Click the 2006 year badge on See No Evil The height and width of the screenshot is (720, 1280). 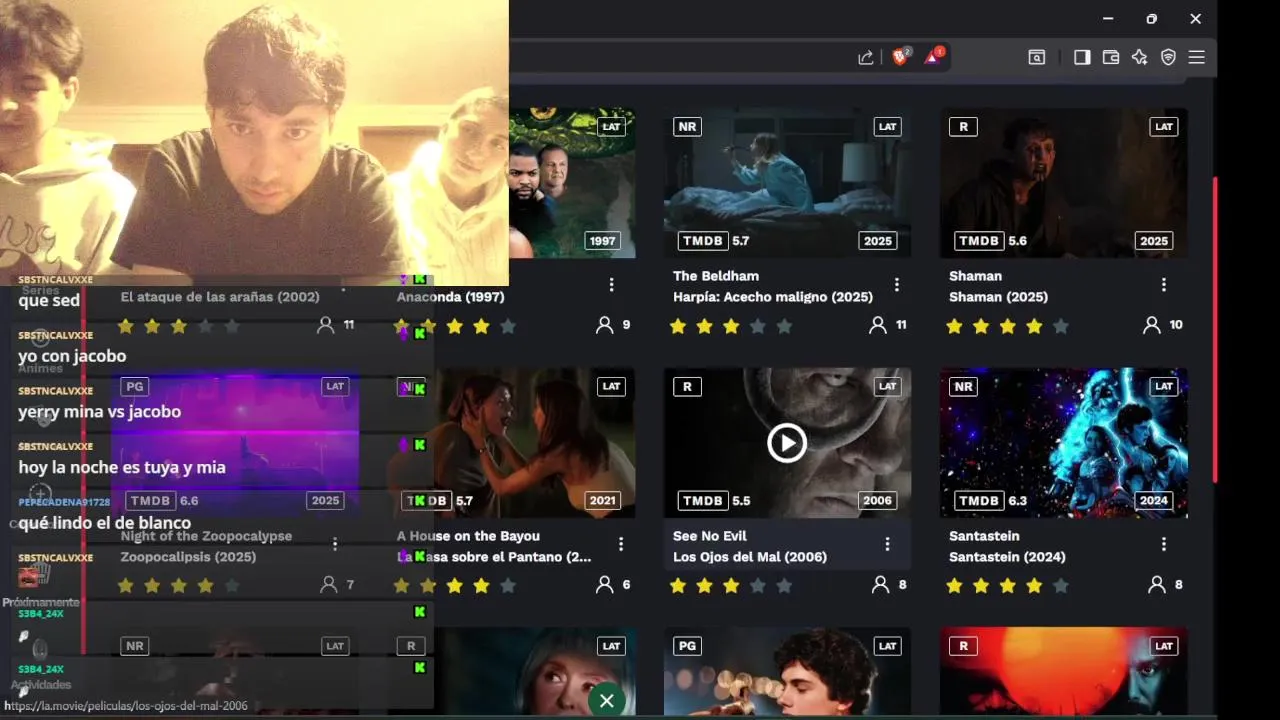tap(877, 500)
